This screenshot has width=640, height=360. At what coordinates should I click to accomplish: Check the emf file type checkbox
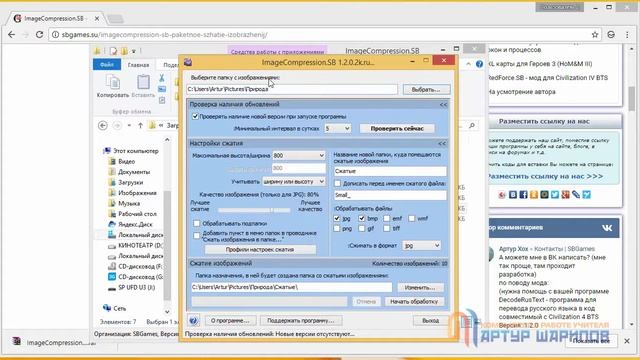pyautogui.click(x=387, y=218)
